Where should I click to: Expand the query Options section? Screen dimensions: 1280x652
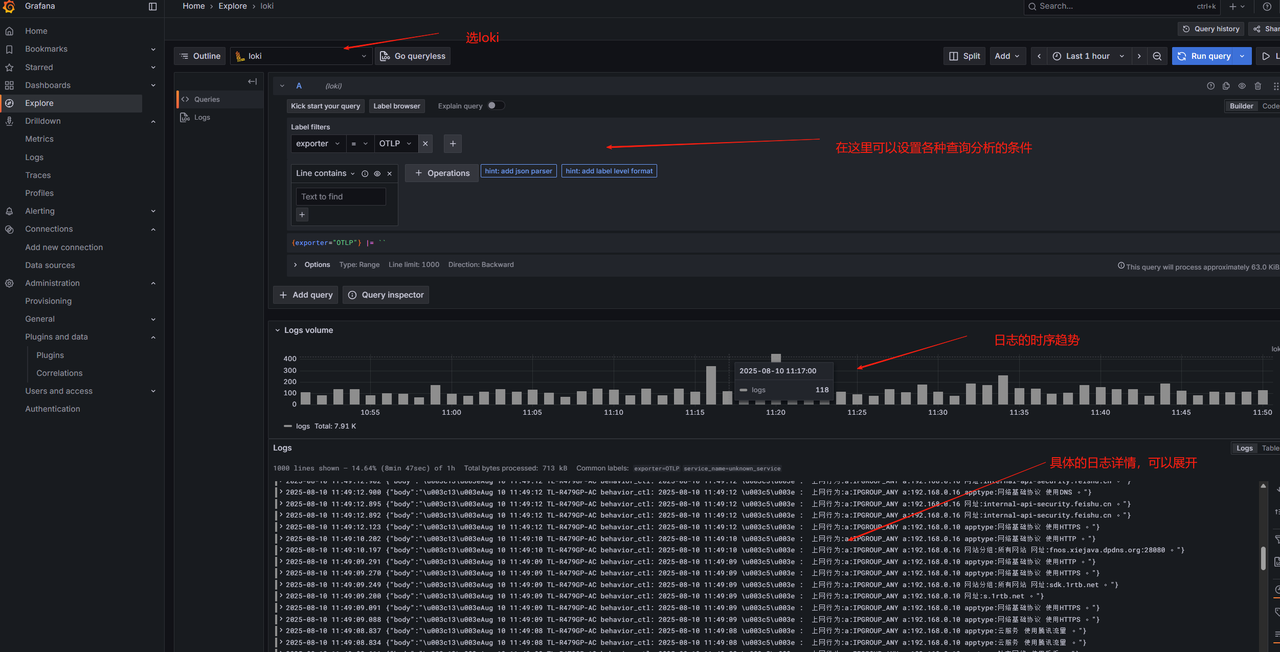[295, 265]
